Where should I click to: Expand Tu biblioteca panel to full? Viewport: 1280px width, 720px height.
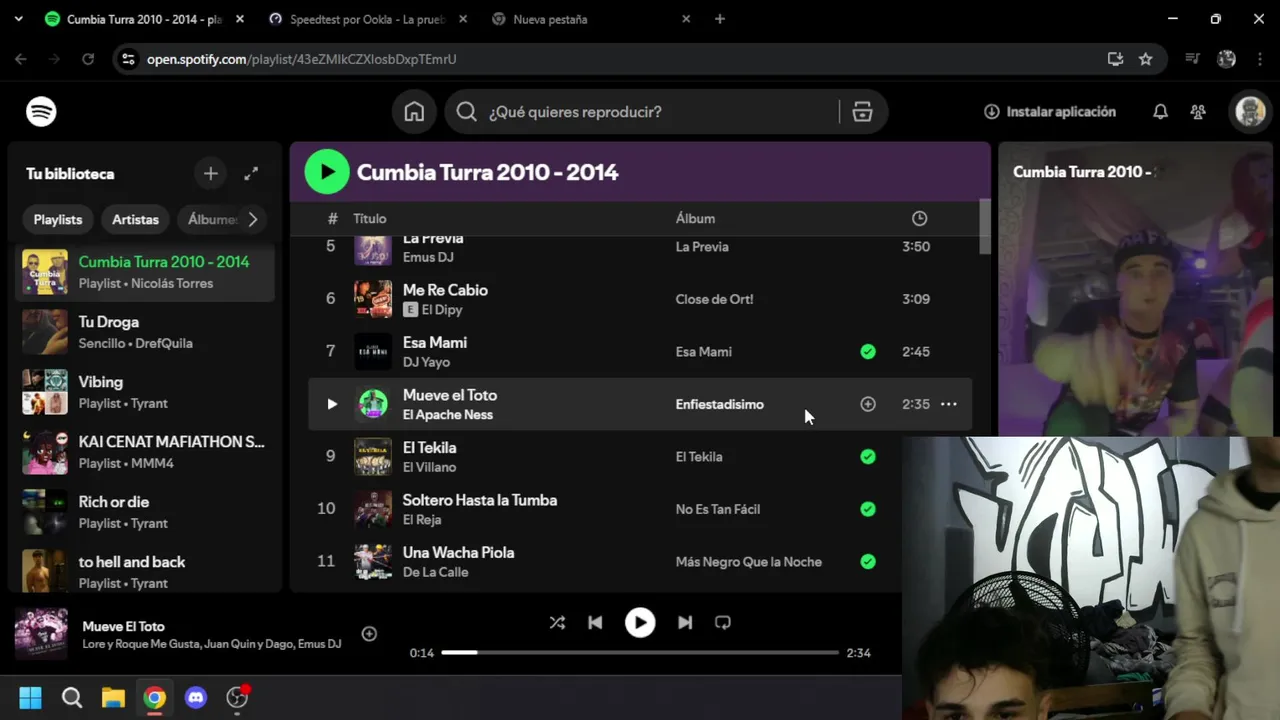[x=251, y=174]
